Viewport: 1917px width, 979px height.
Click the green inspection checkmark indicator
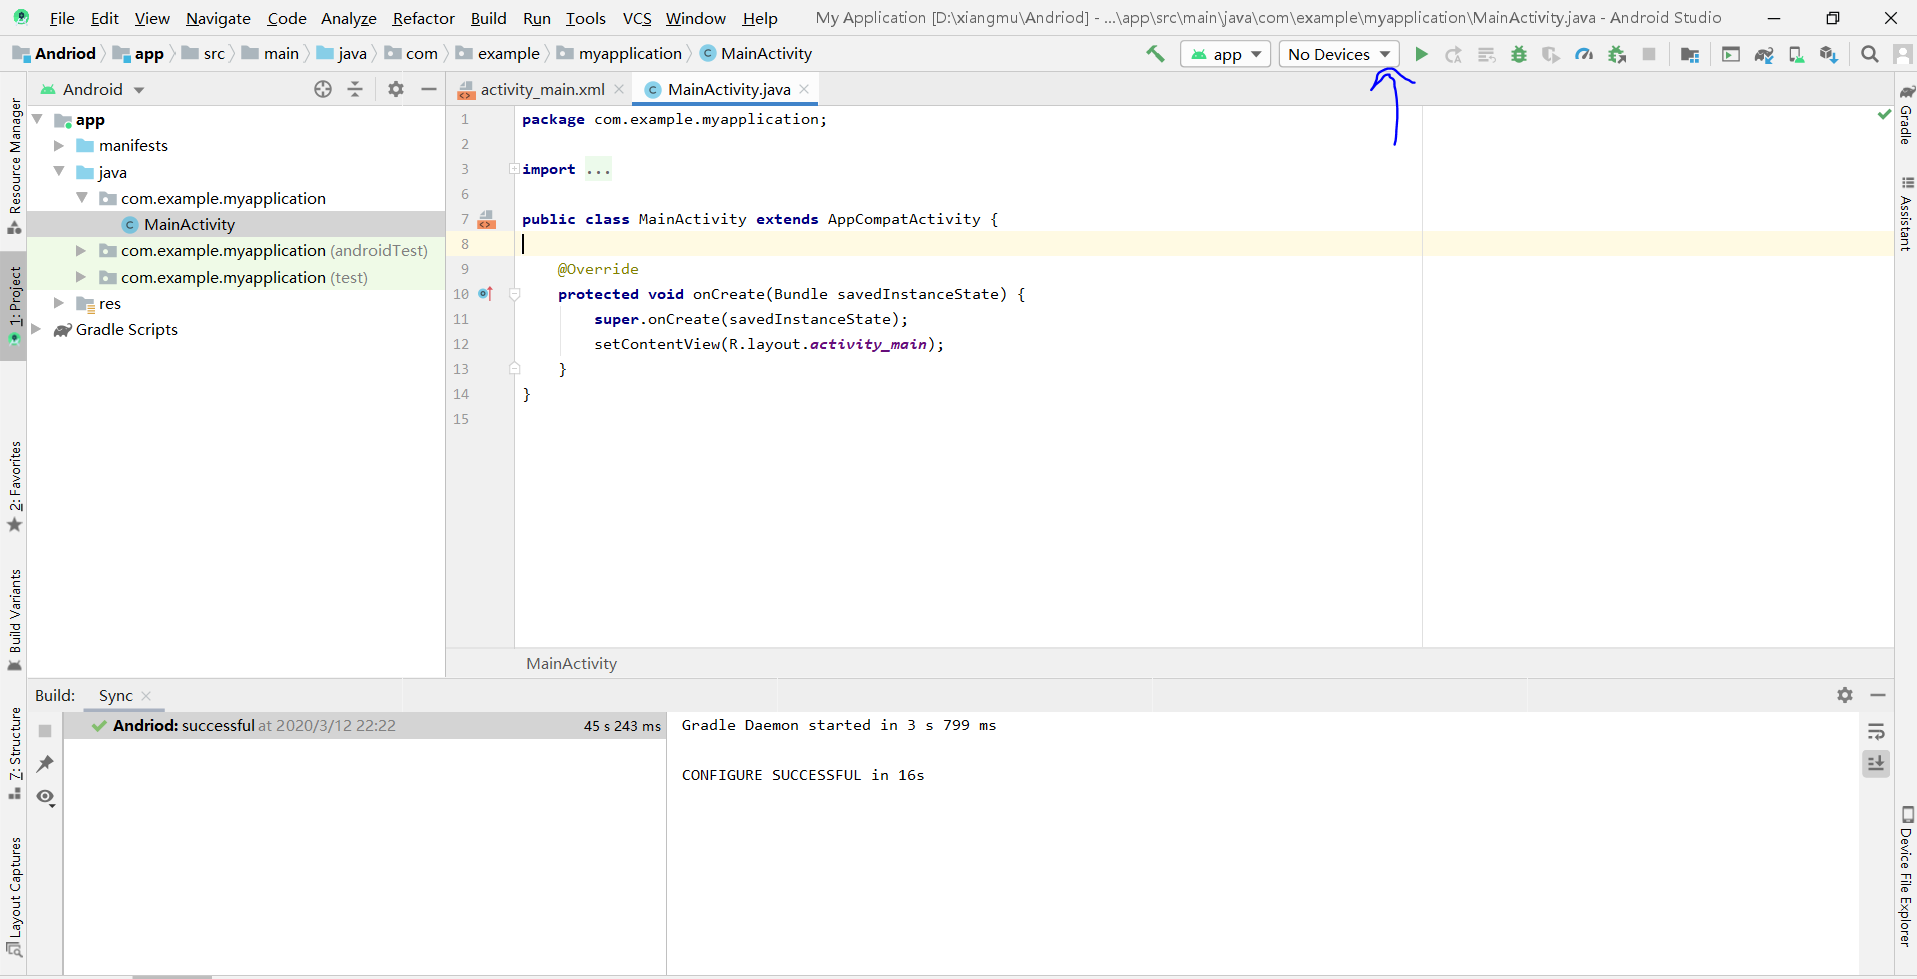point(1884,115)
